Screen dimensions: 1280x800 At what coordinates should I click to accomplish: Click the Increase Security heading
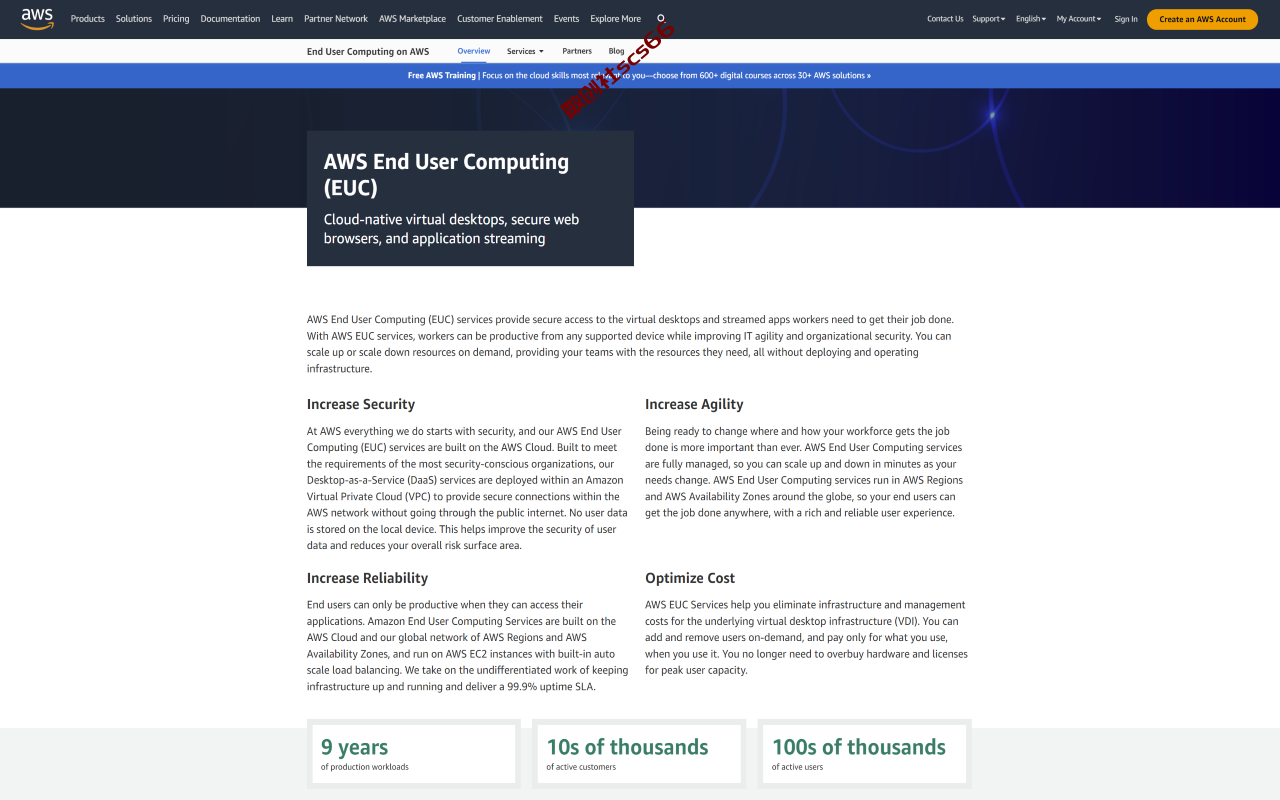coord(361,404)
